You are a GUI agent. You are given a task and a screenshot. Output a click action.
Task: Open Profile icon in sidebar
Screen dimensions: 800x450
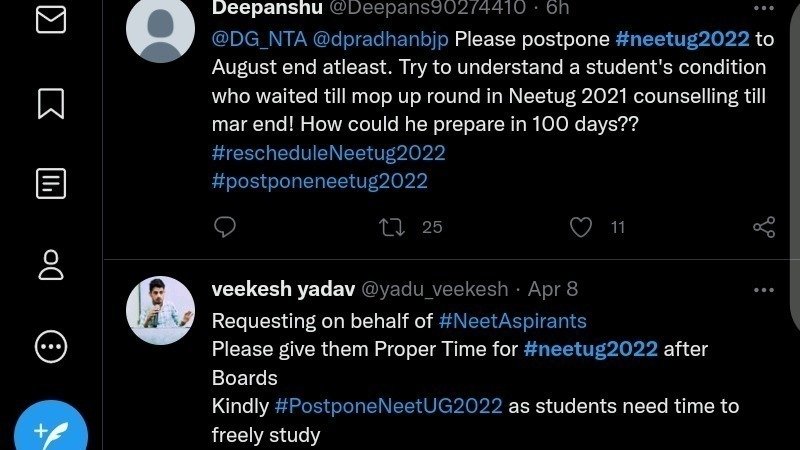[51, 265]
